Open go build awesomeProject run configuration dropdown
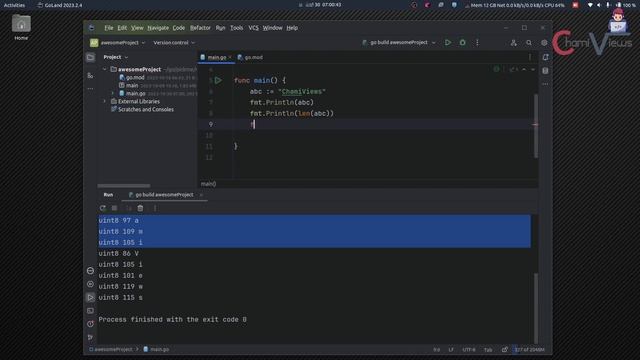 pyautogui.click(x=399, y=42)
